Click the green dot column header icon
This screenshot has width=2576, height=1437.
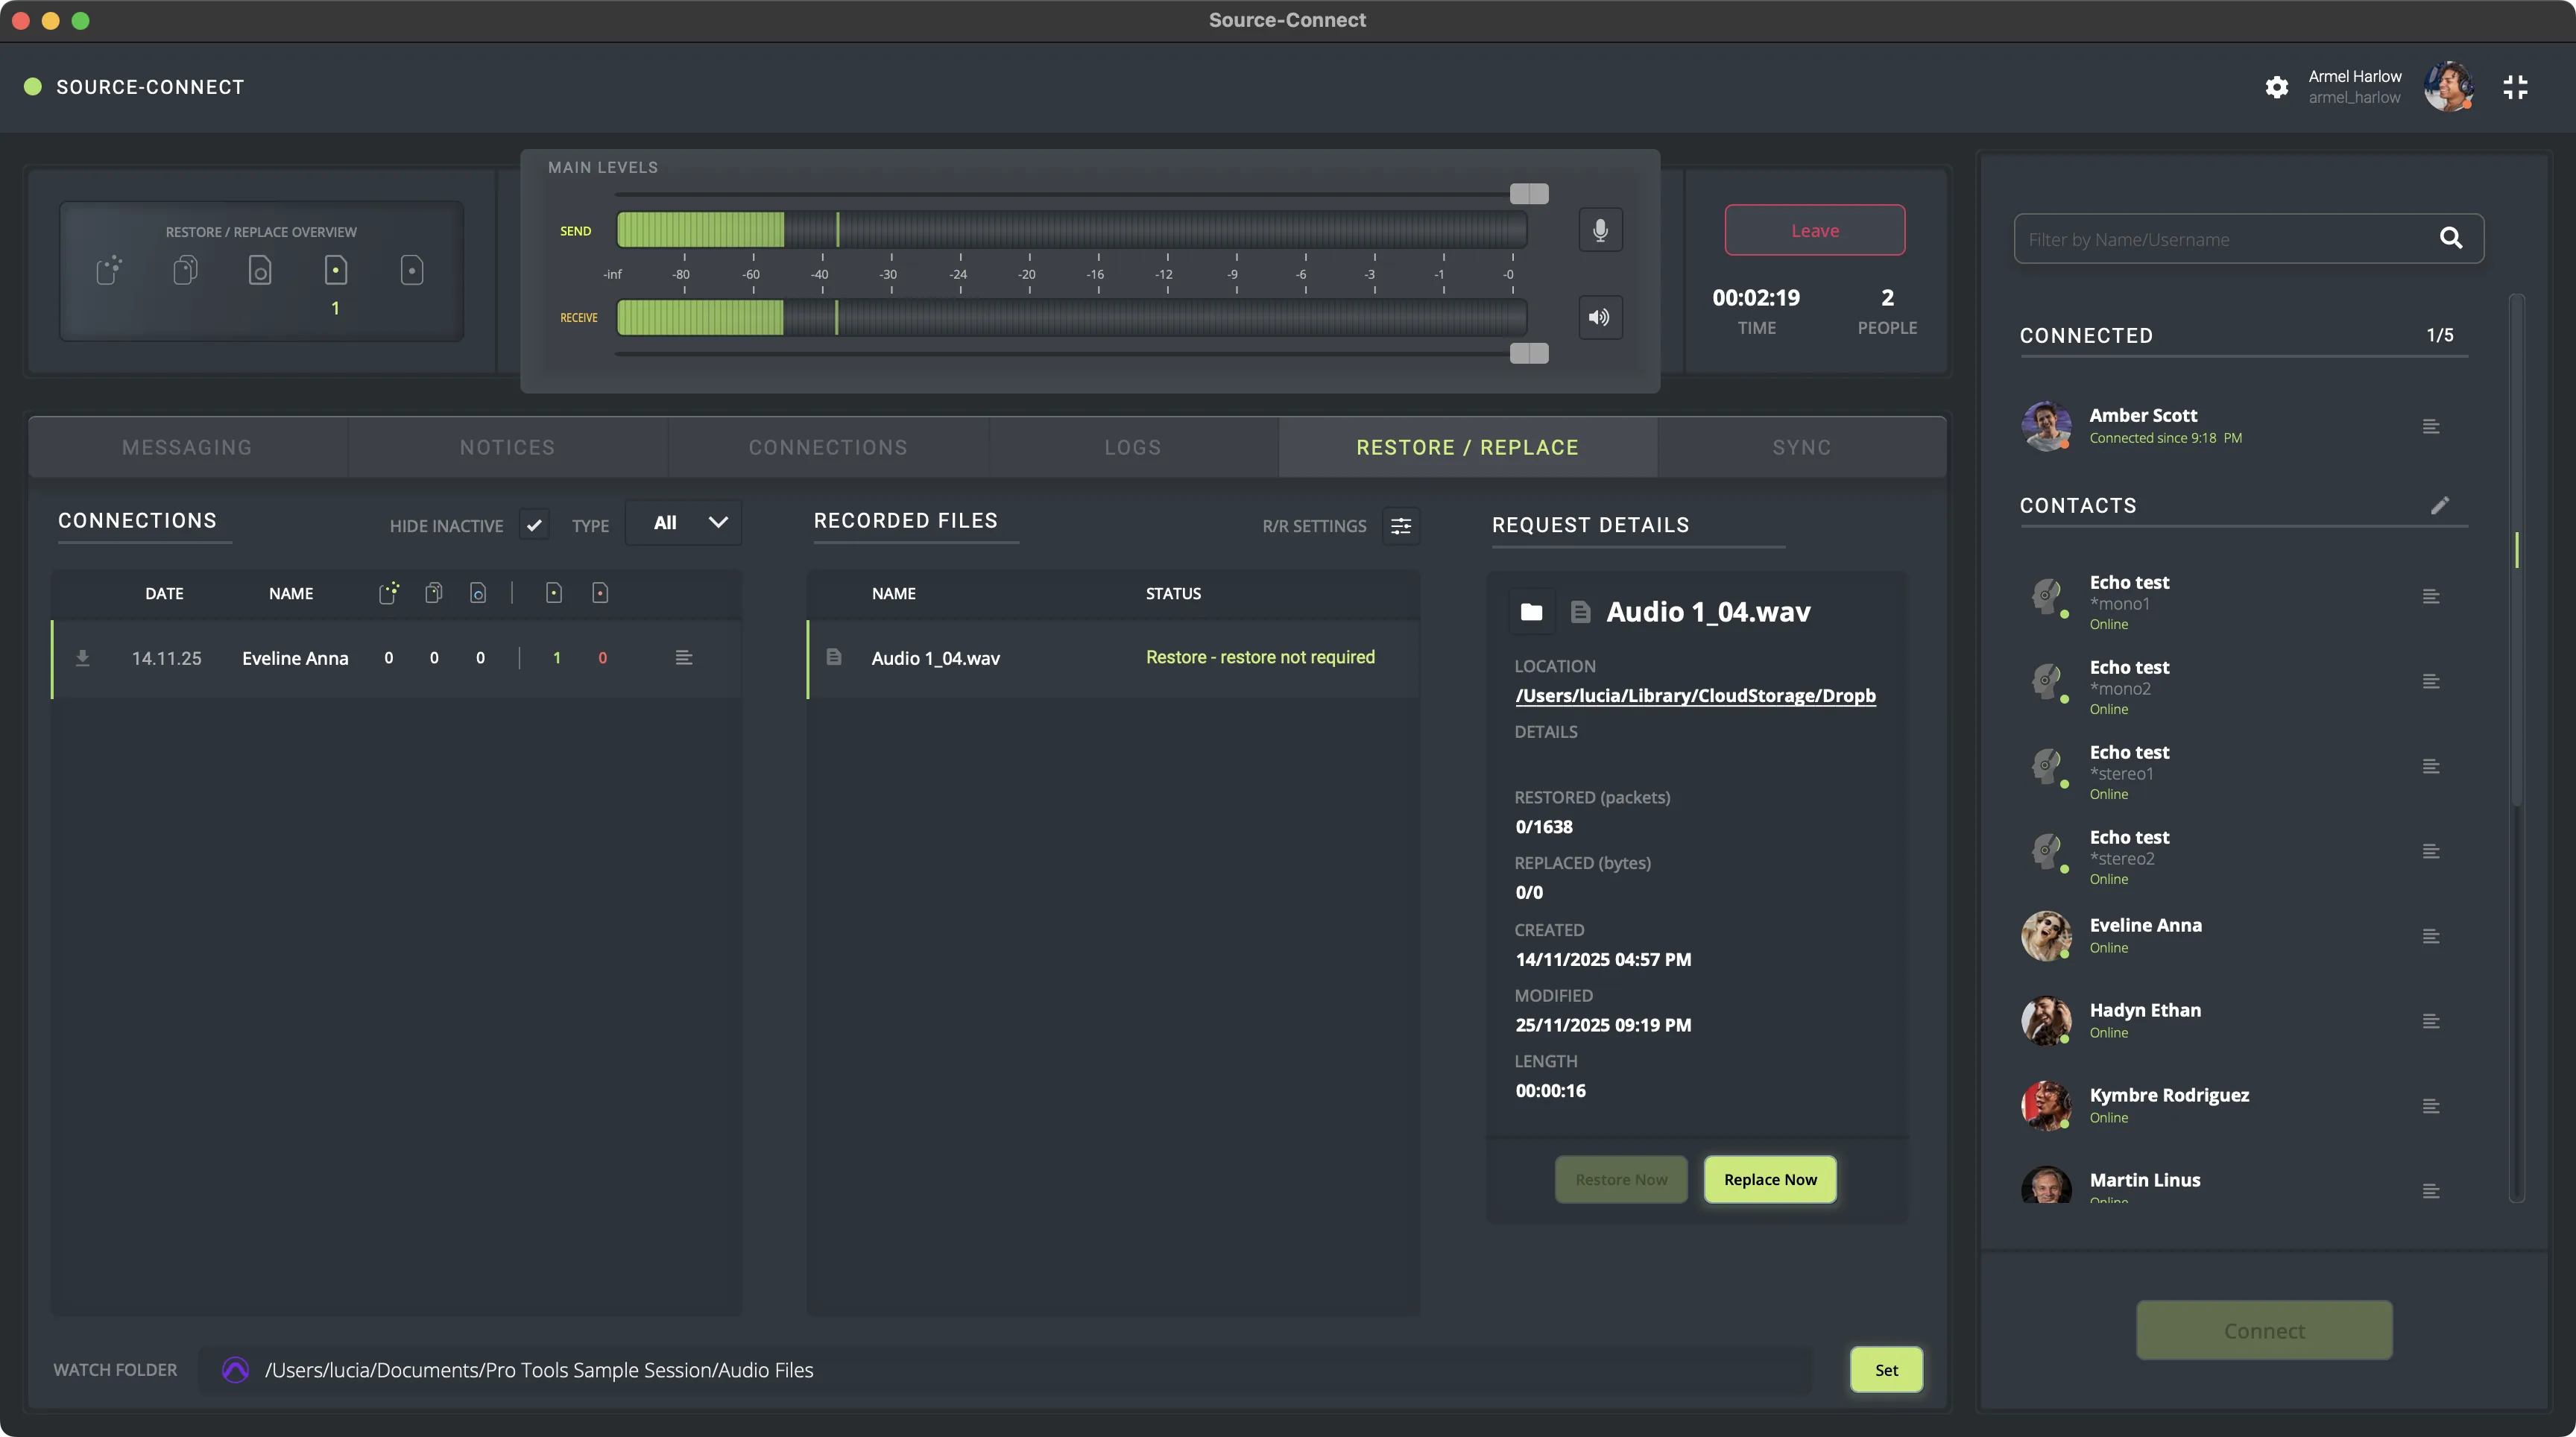click(554, 593)
